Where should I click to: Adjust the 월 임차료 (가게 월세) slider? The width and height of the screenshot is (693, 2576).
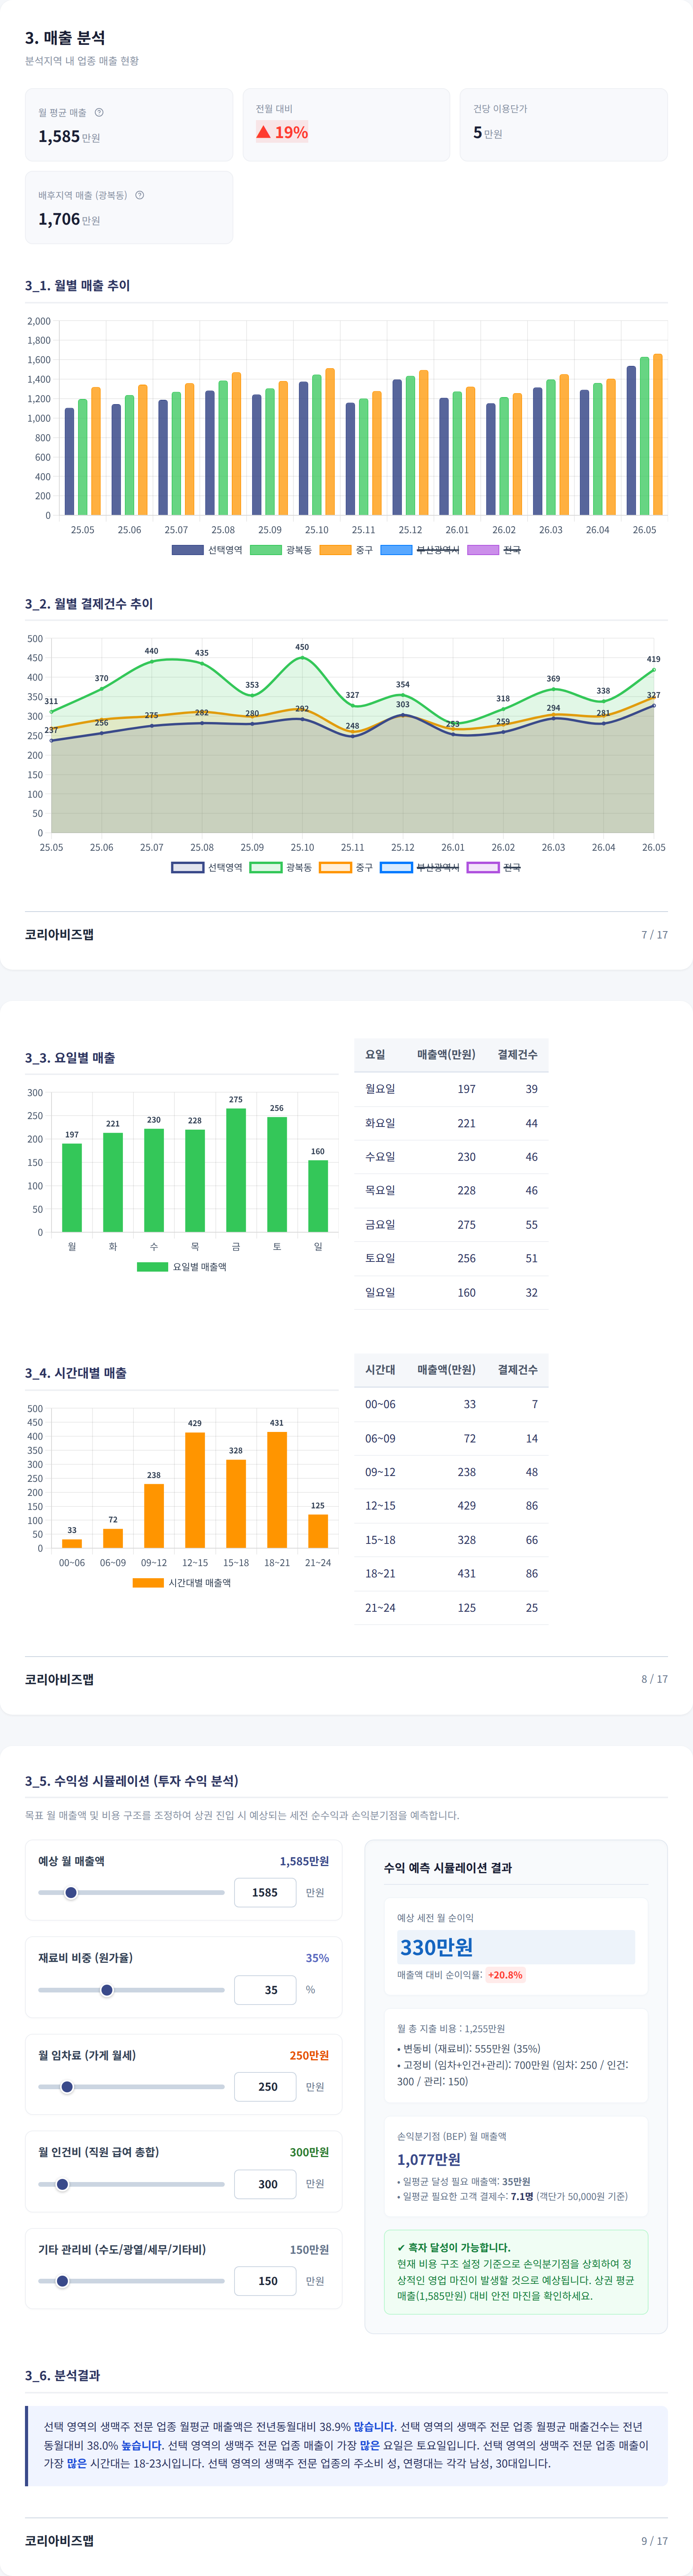pyautogui.click(x=131, y=2087)
